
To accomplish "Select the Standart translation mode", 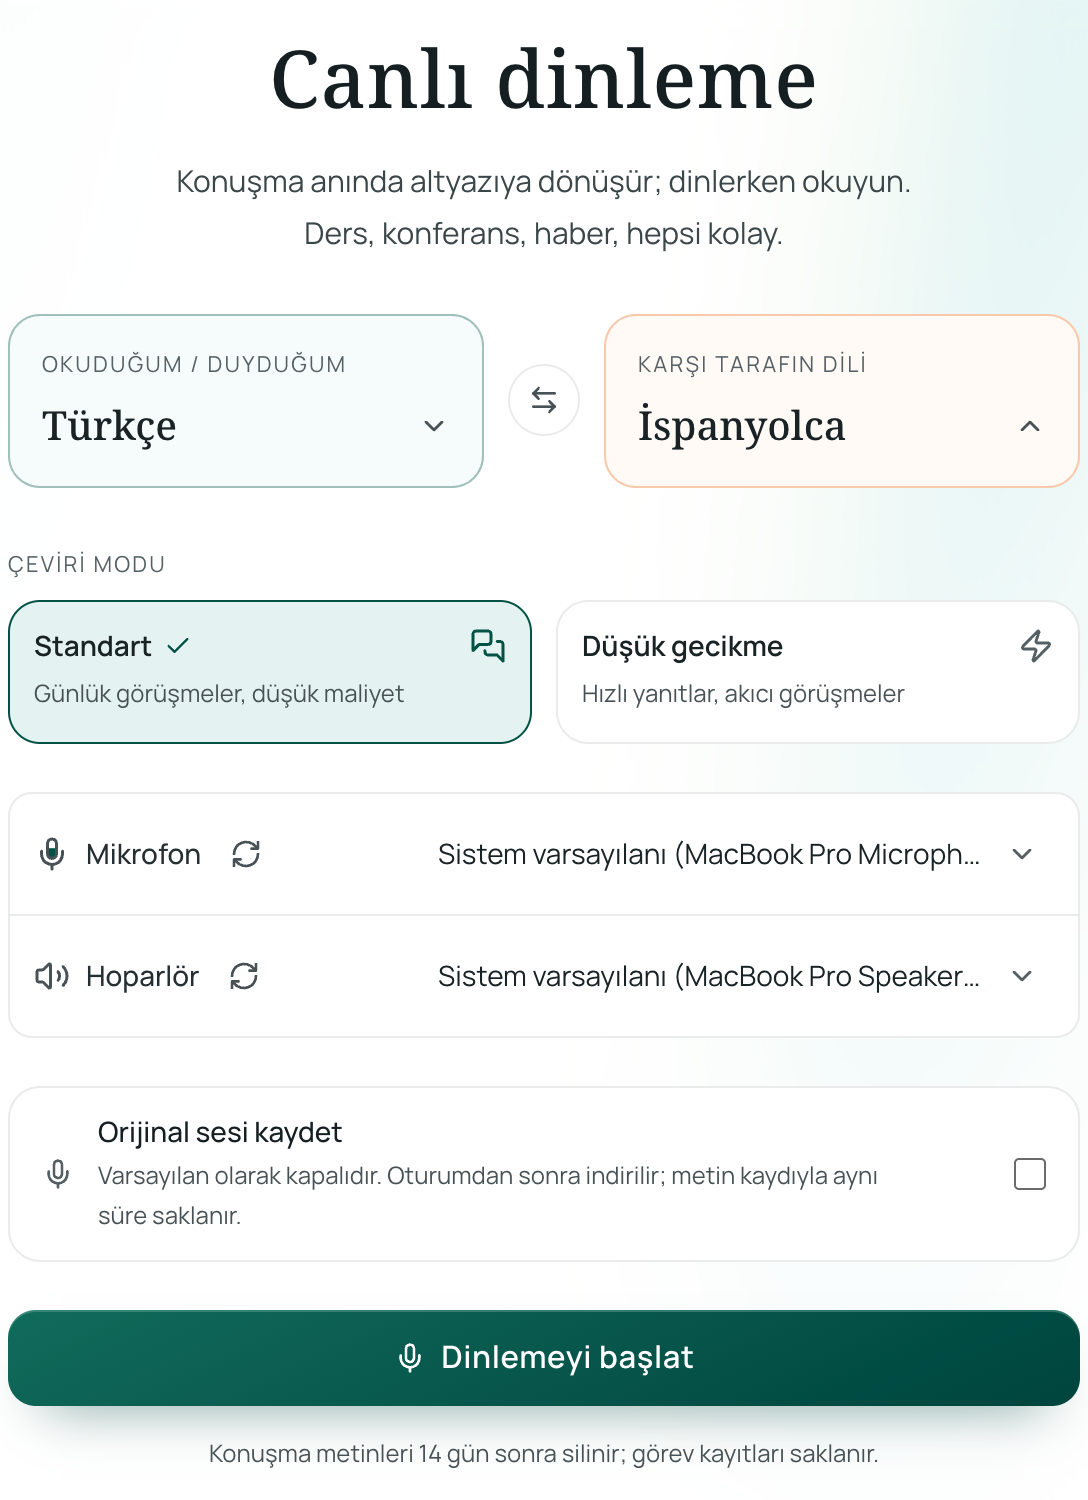I will point(270,672).
